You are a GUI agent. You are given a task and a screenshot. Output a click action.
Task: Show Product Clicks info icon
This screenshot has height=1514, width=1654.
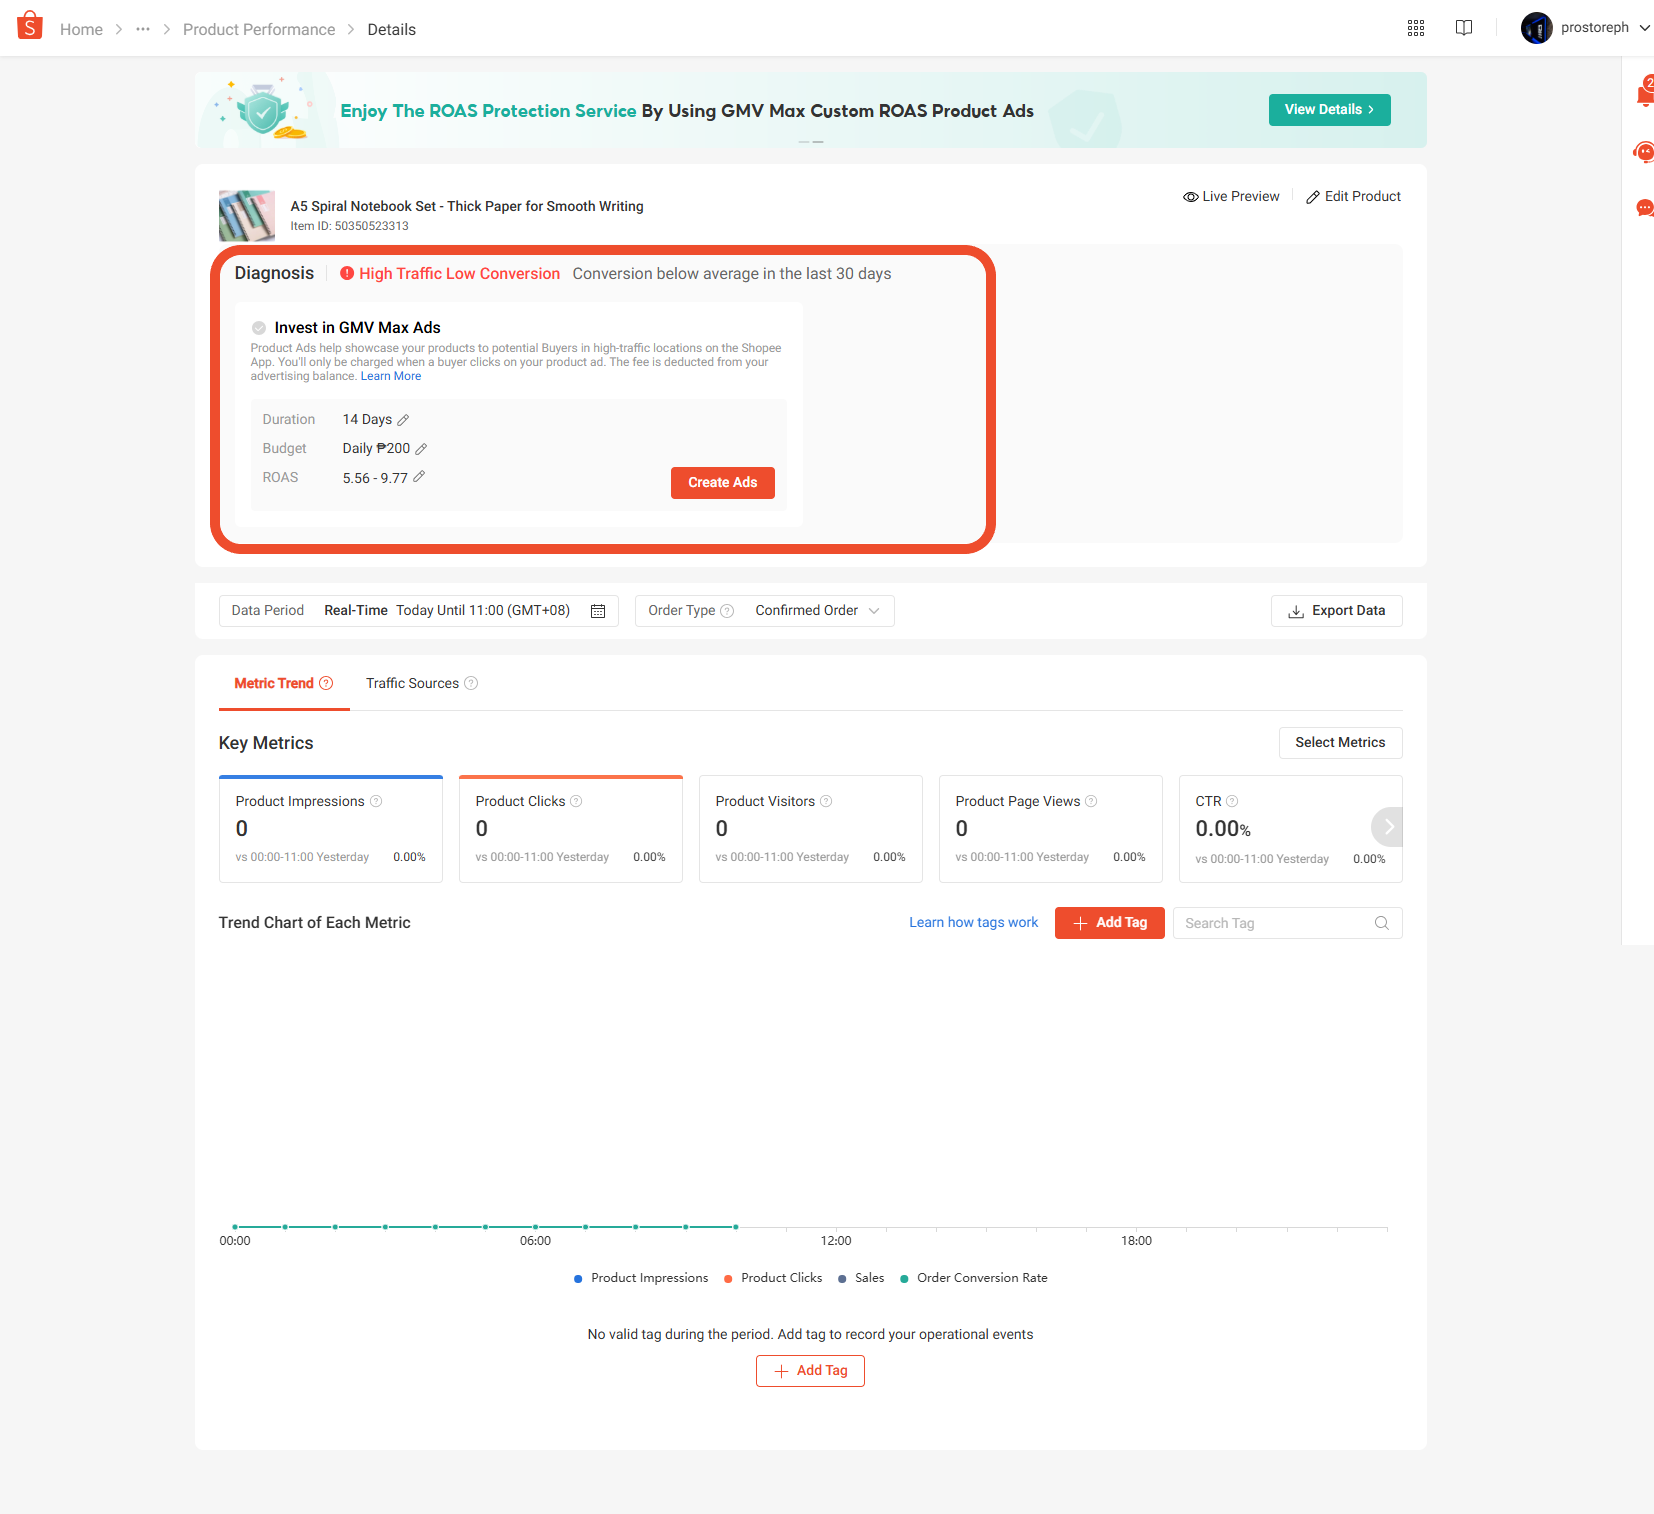pos(576,801)
